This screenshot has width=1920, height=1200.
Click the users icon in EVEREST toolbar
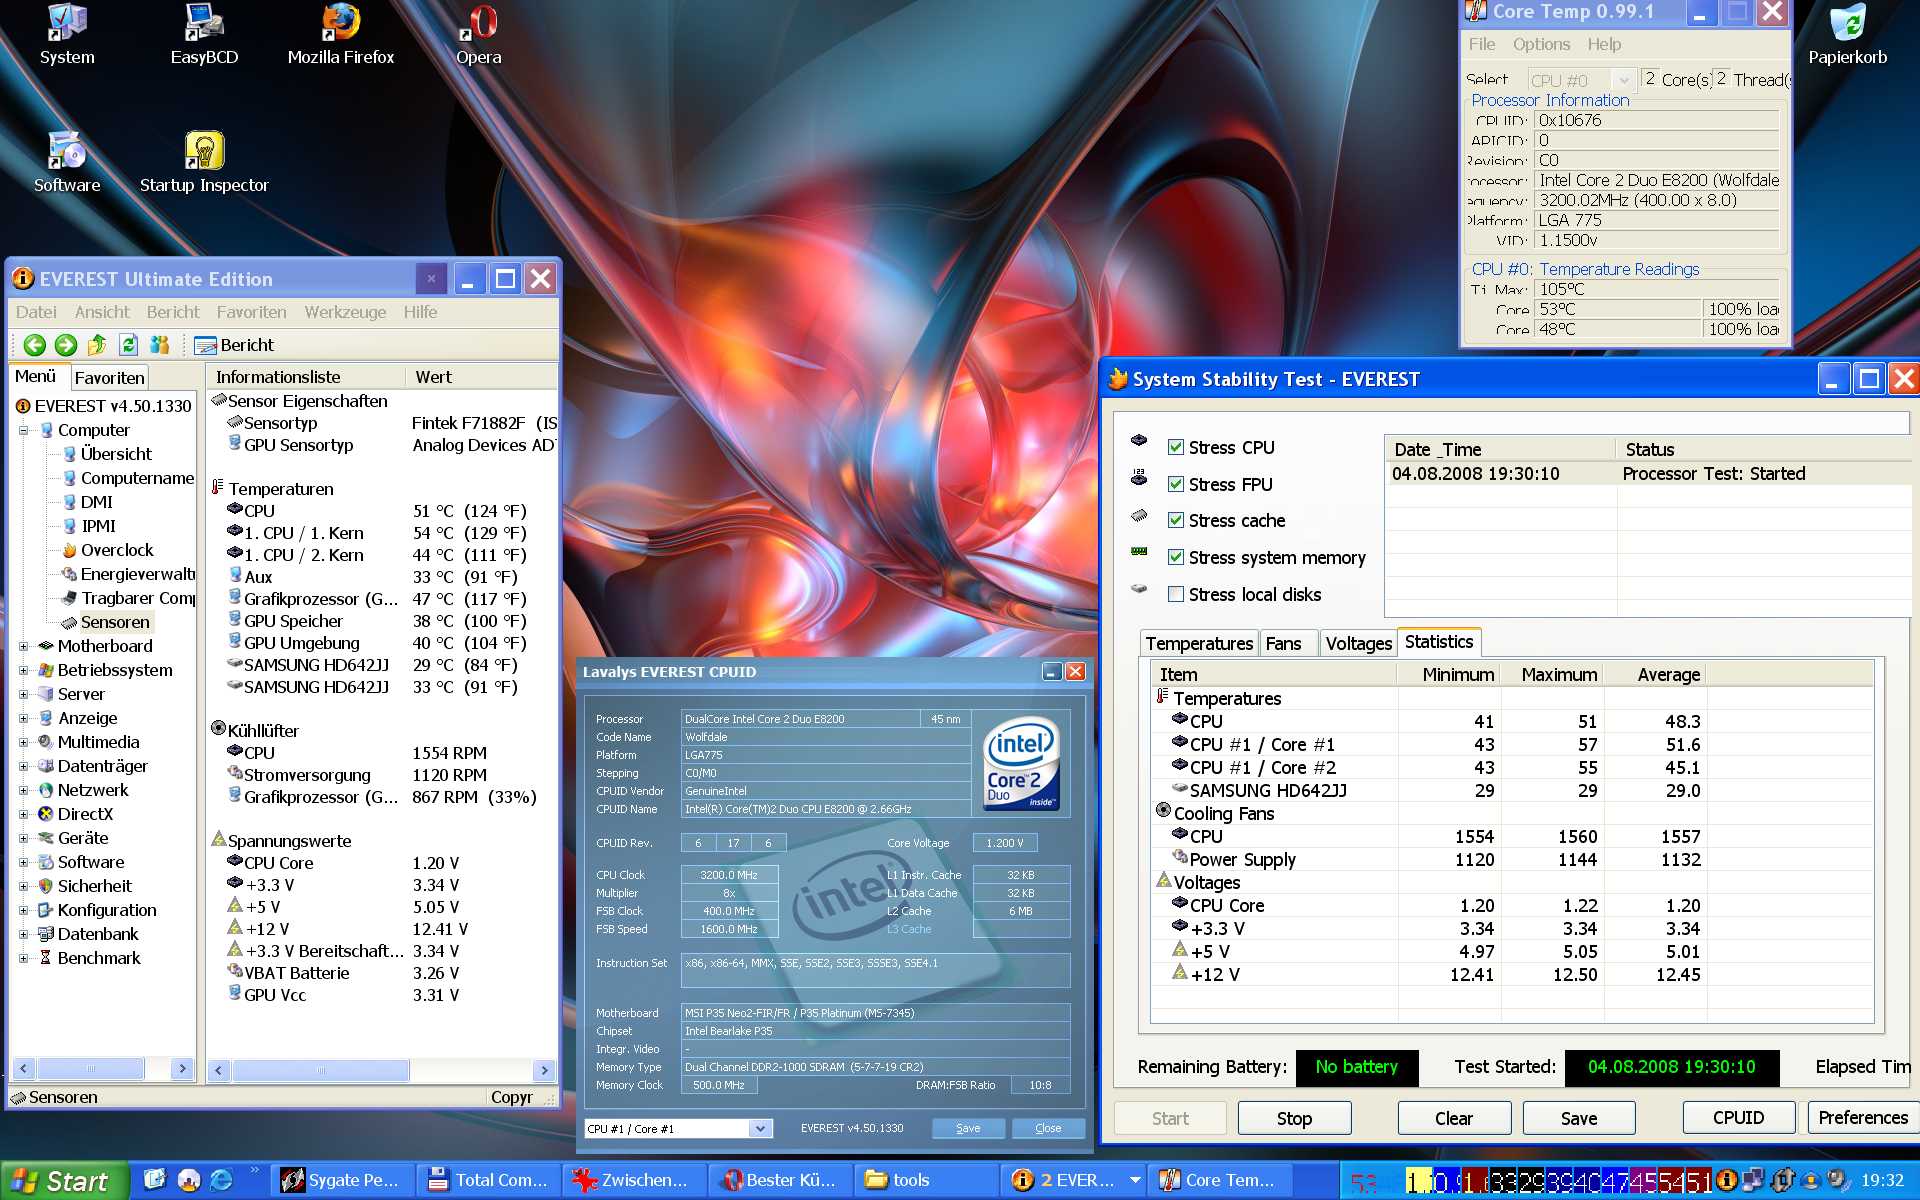159,345
